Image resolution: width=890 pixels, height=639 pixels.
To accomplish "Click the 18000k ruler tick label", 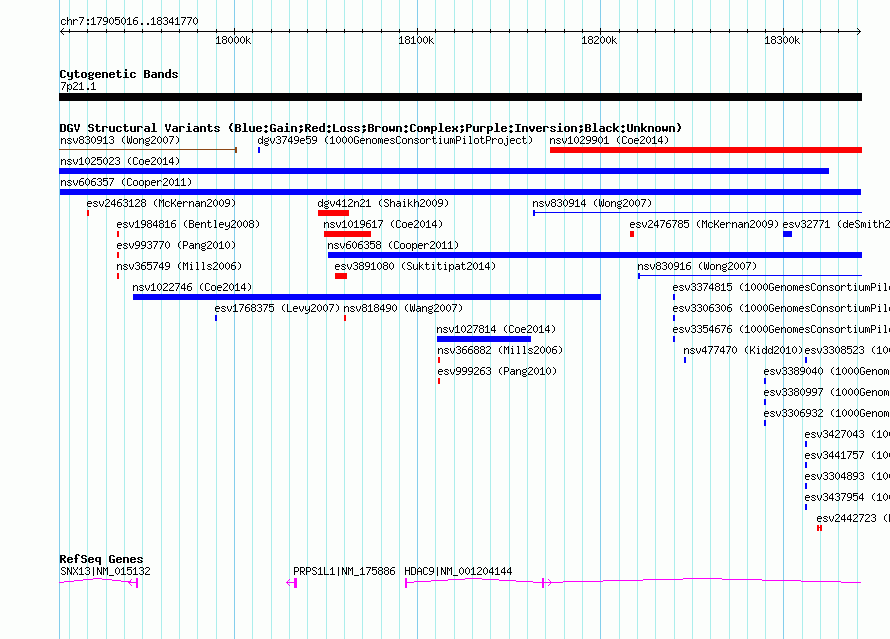I will click(233, 40).
